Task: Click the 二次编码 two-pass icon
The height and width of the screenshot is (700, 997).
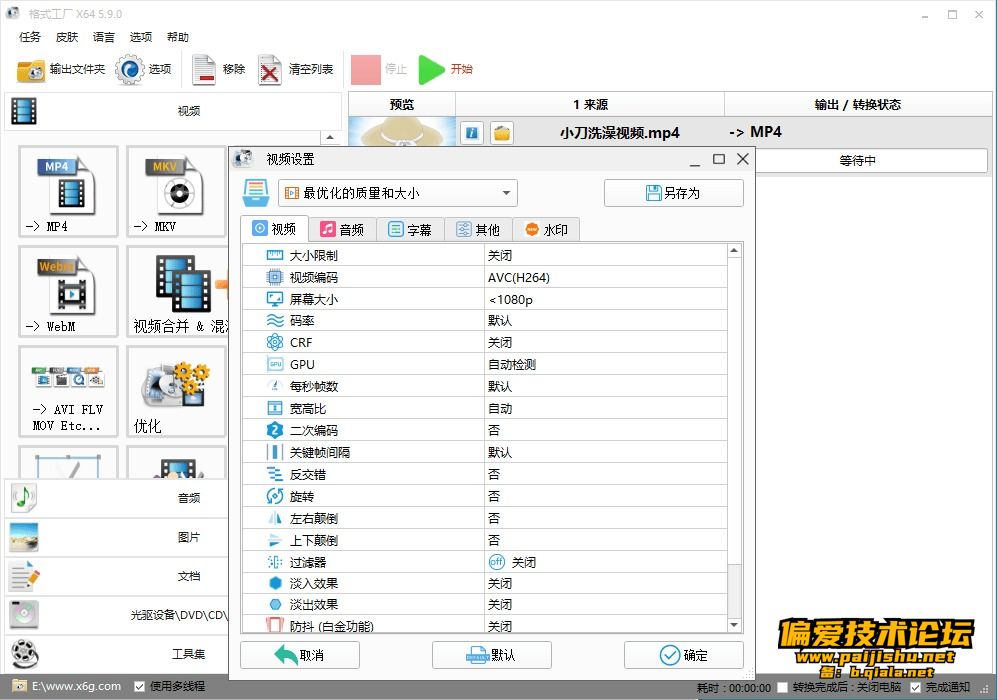Action: [275, 430]
